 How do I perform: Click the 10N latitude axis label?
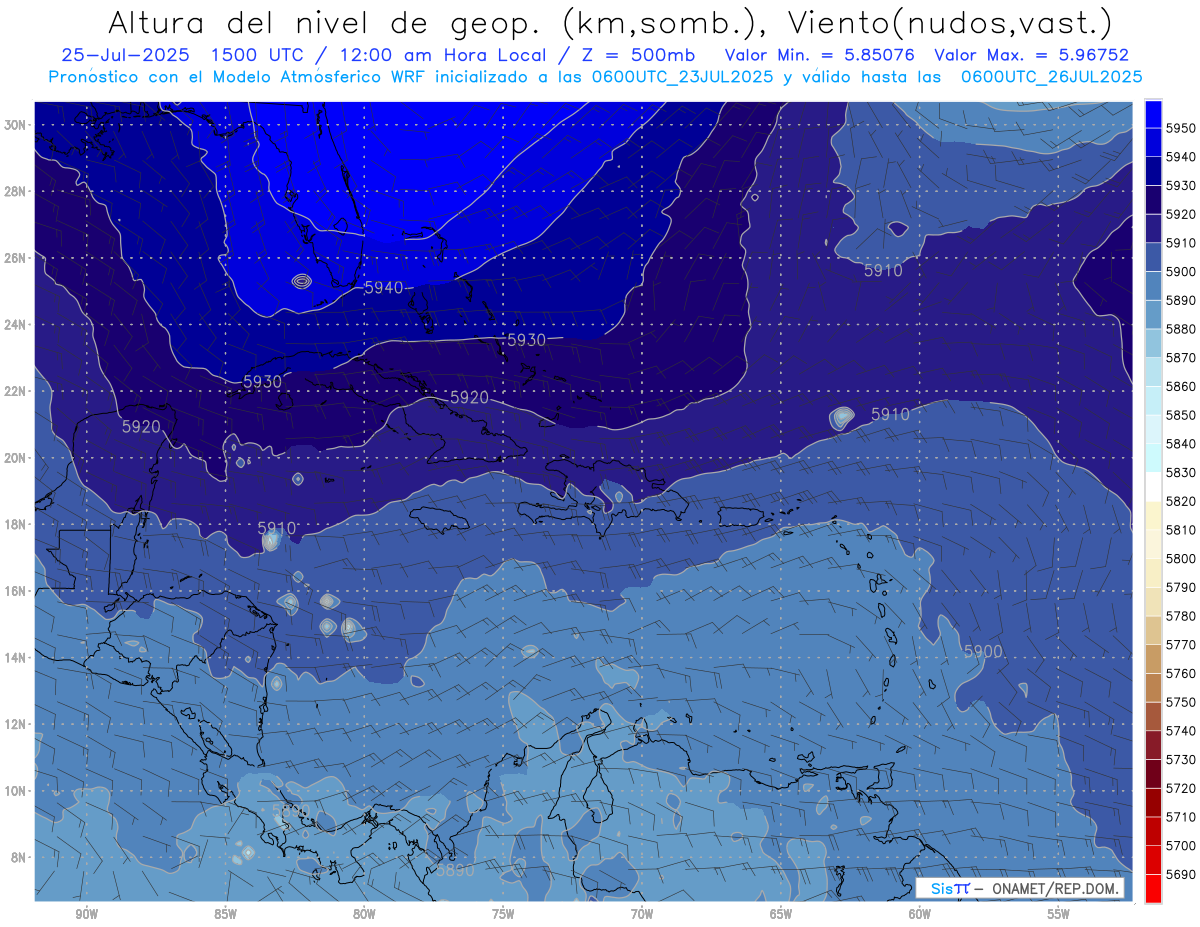16,791
